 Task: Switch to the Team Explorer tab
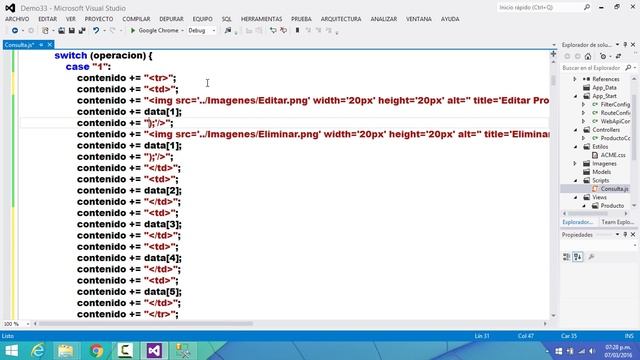(618, 222)
